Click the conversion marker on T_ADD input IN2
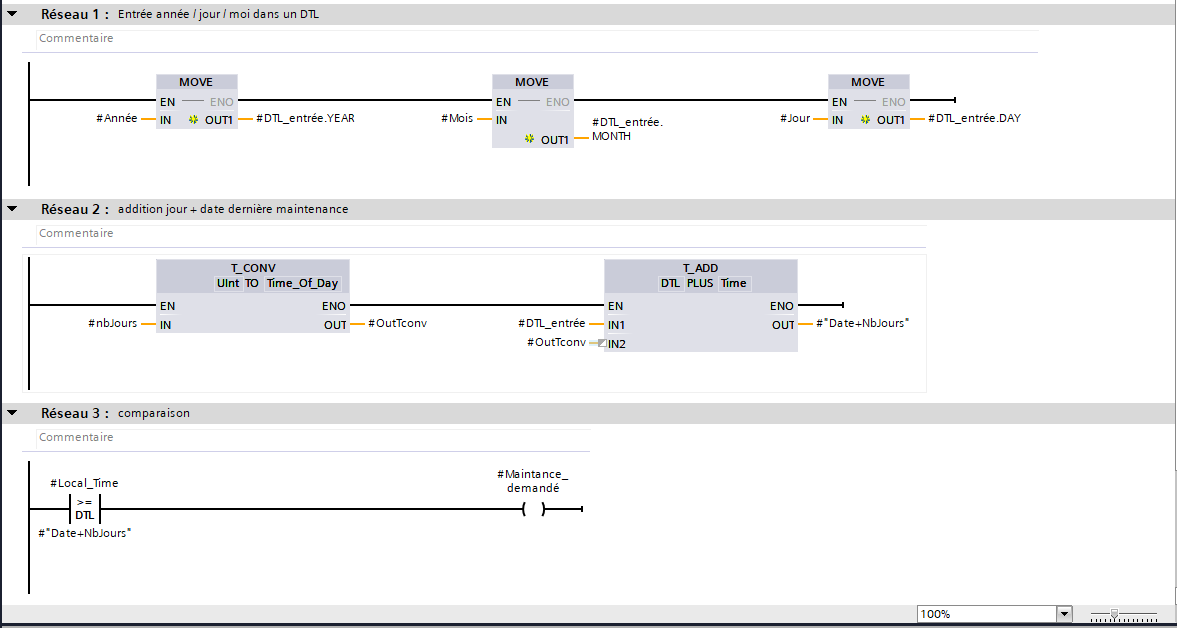Viewport: 1177px width, 628px height. pyautogui.click(x=599, y=343)
